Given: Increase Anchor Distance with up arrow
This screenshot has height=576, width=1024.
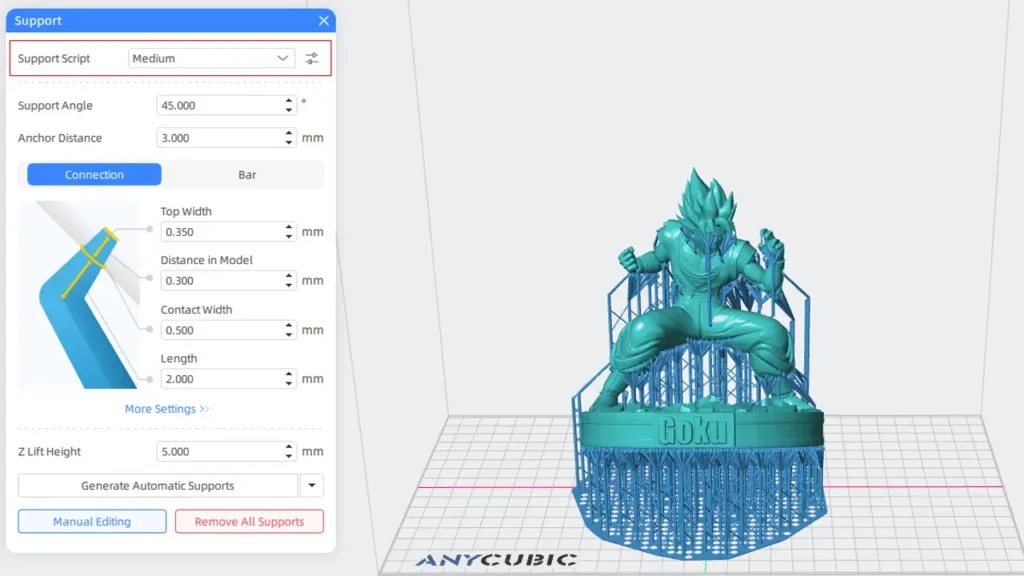Looking at the screenshot, I should 289,133.
